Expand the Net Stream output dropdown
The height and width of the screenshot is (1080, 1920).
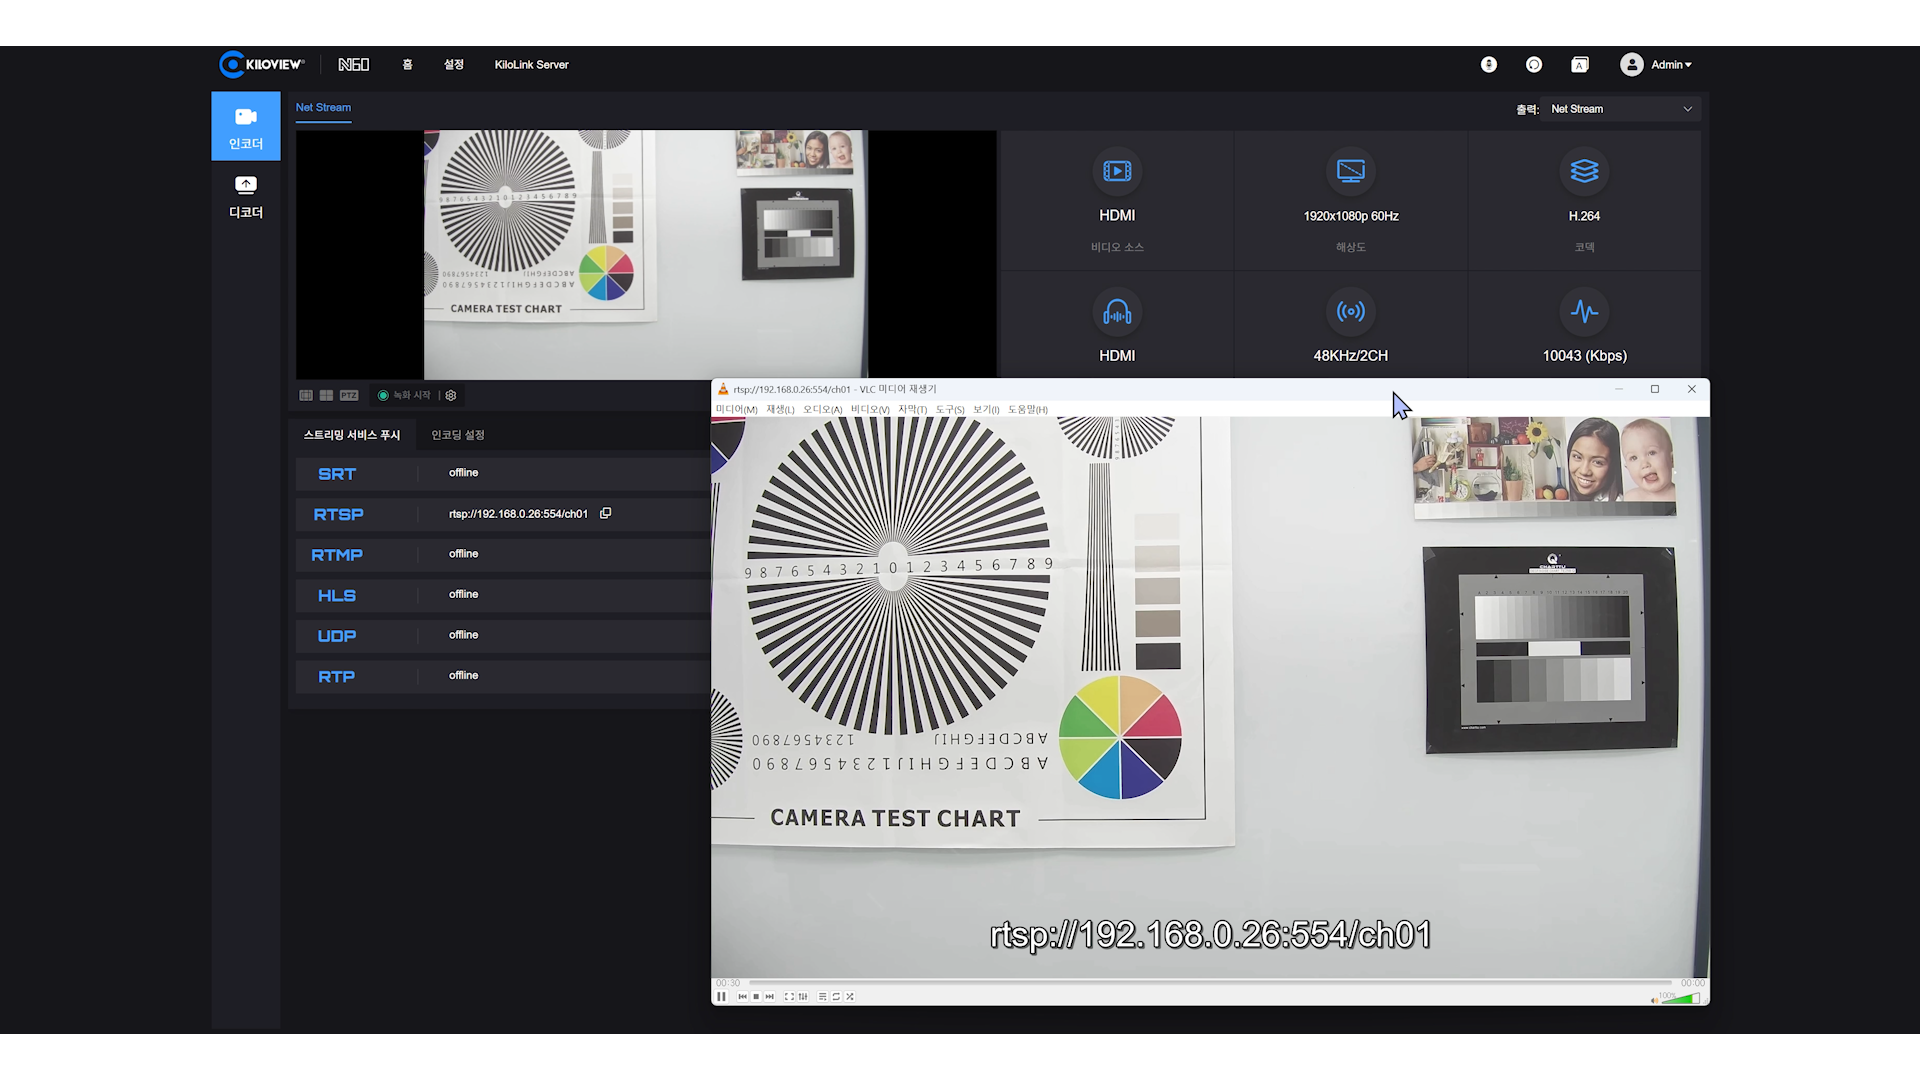[x=1621, y=109]
